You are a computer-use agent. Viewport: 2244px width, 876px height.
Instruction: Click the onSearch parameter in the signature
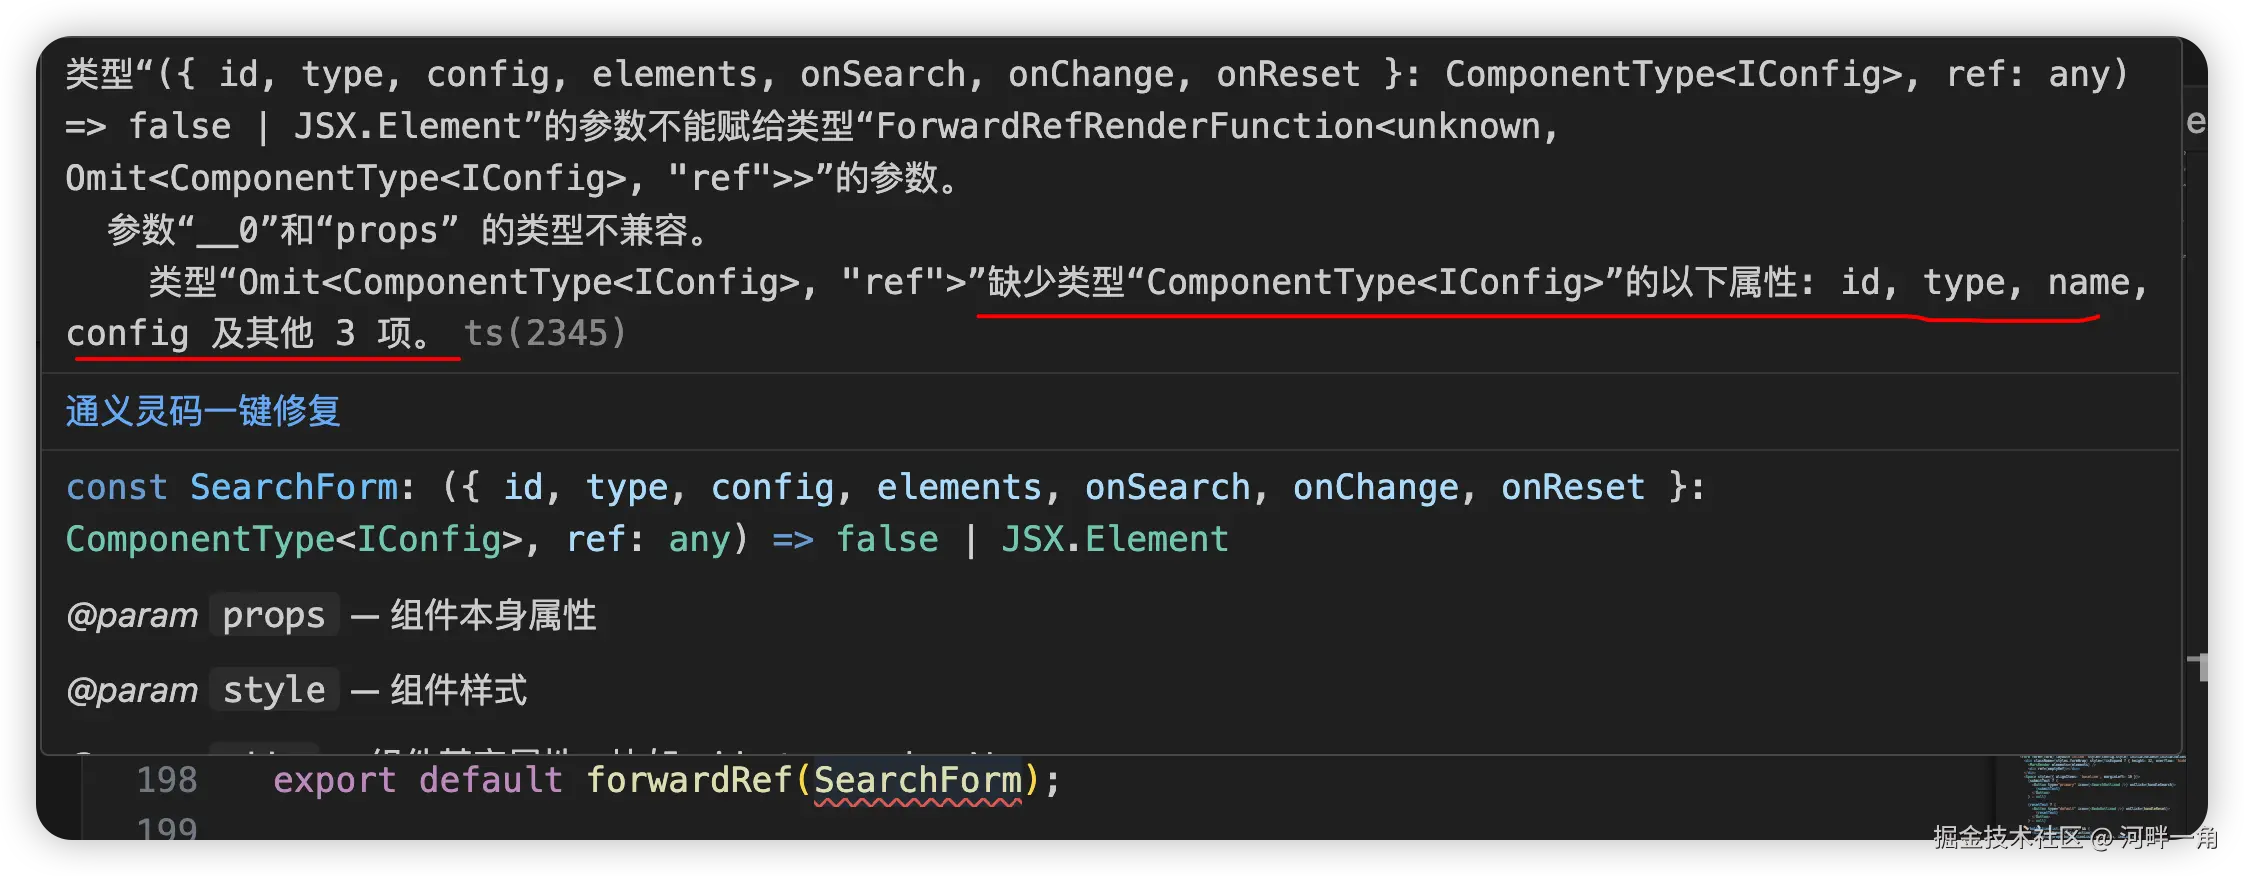pos(1167,487)
